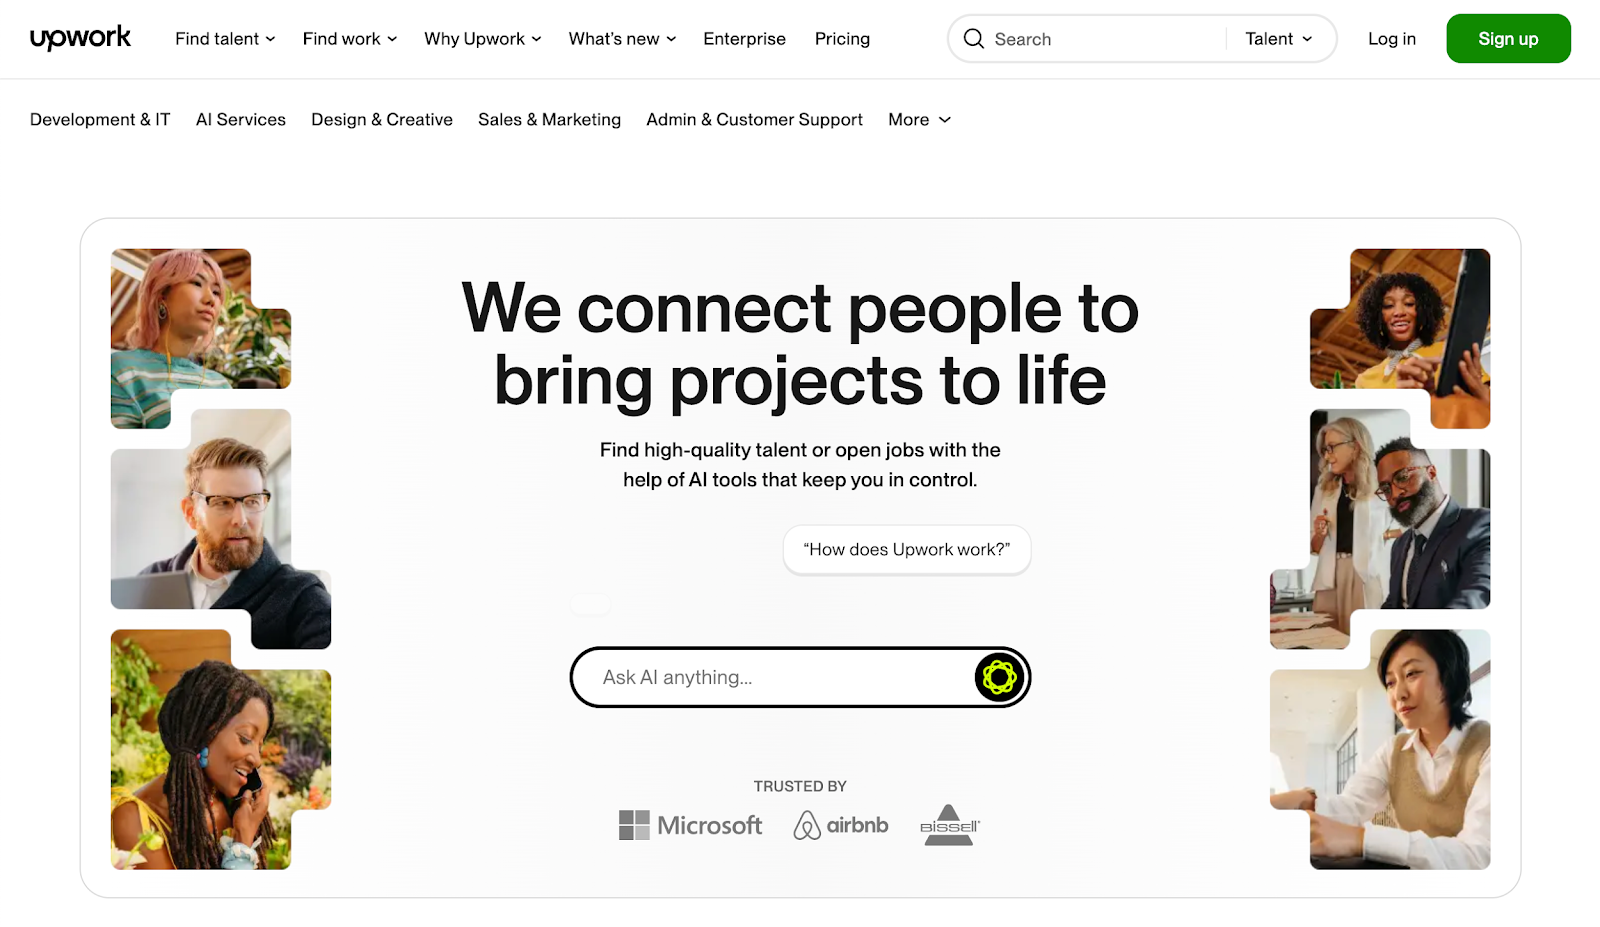Open the What's new dropdown
This screenshot has width=1600, height=927.
click(x=622, y=39)
